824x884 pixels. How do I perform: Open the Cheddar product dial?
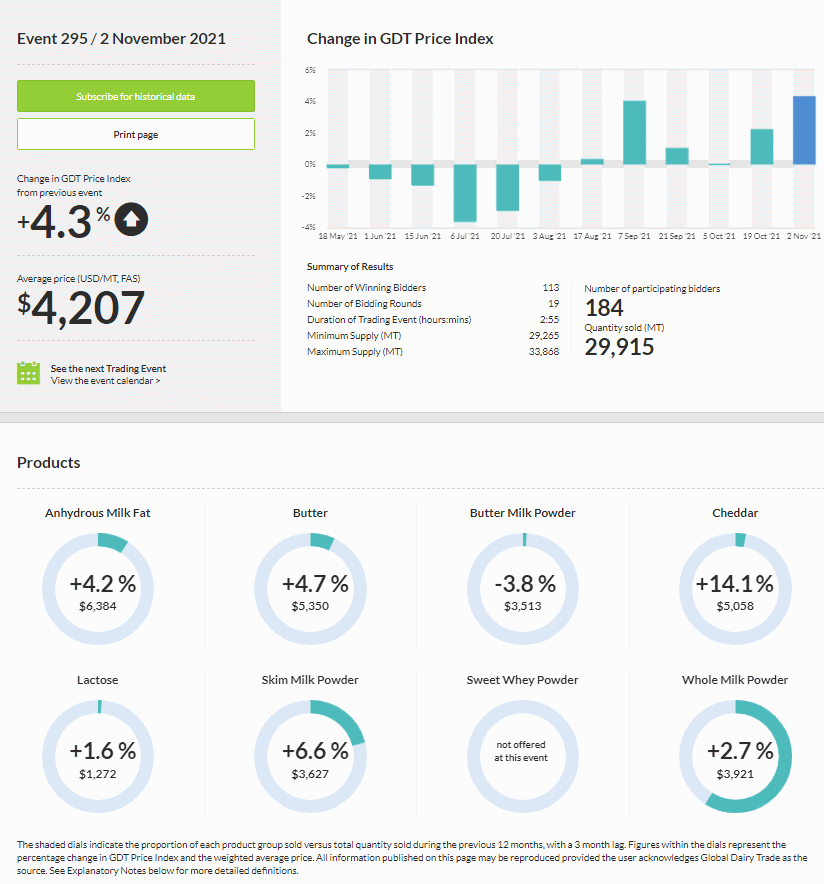[735, 589]
